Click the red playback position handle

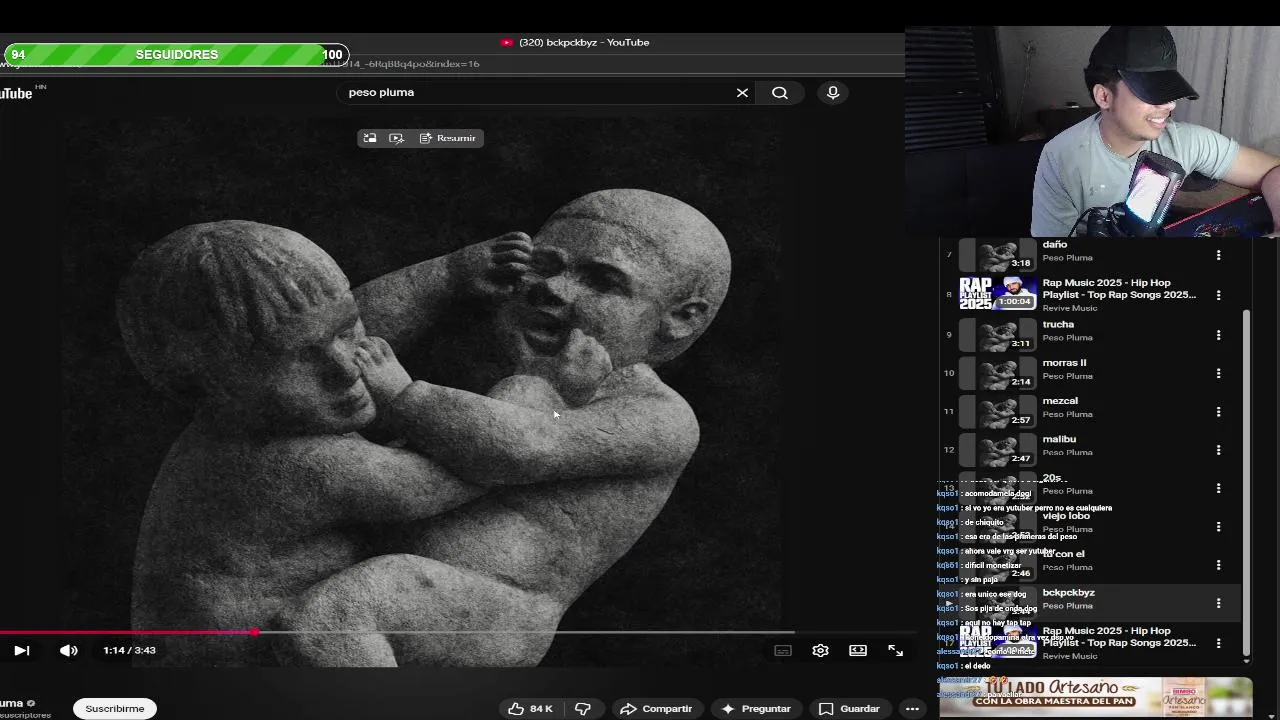point(255,632)
